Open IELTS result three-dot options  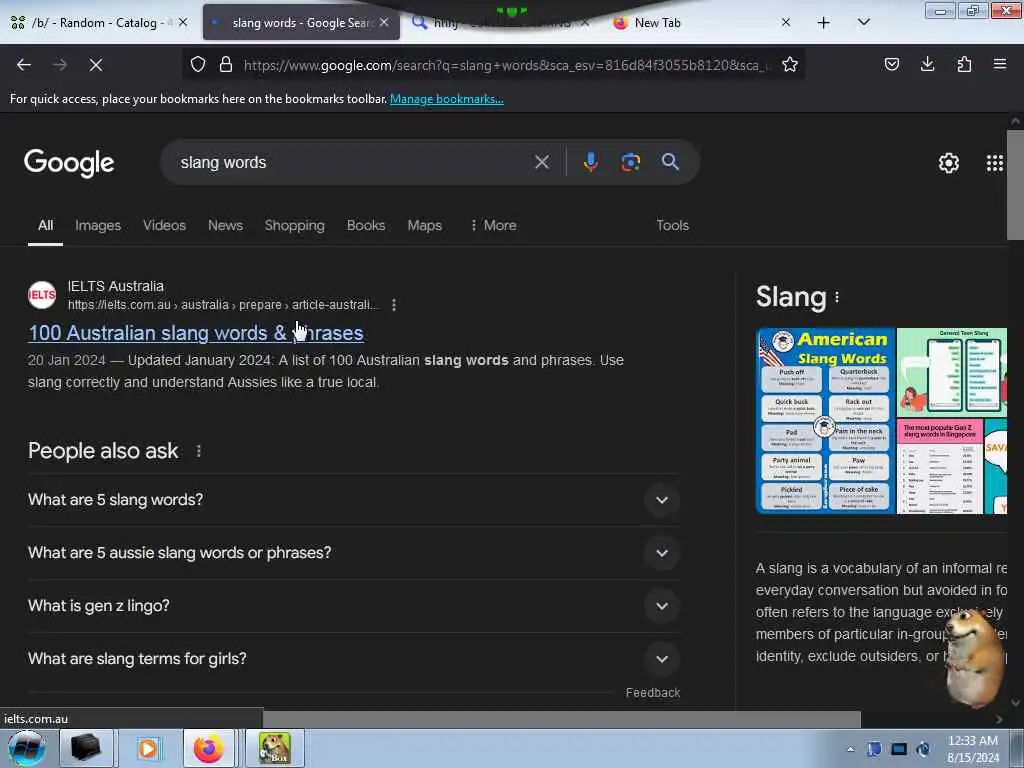[394, 305]
